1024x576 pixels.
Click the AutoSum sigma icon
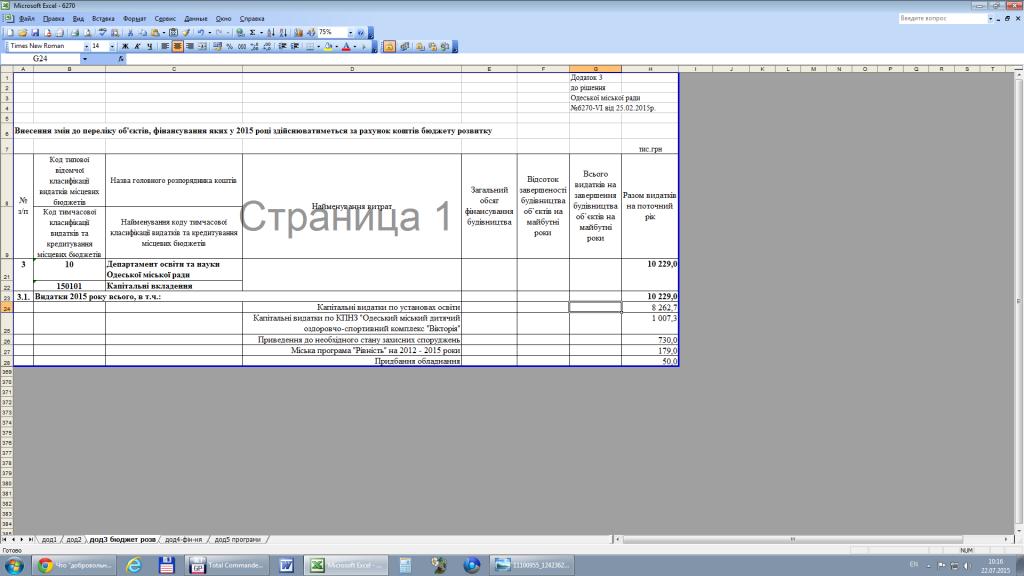(x=252, y=32)
